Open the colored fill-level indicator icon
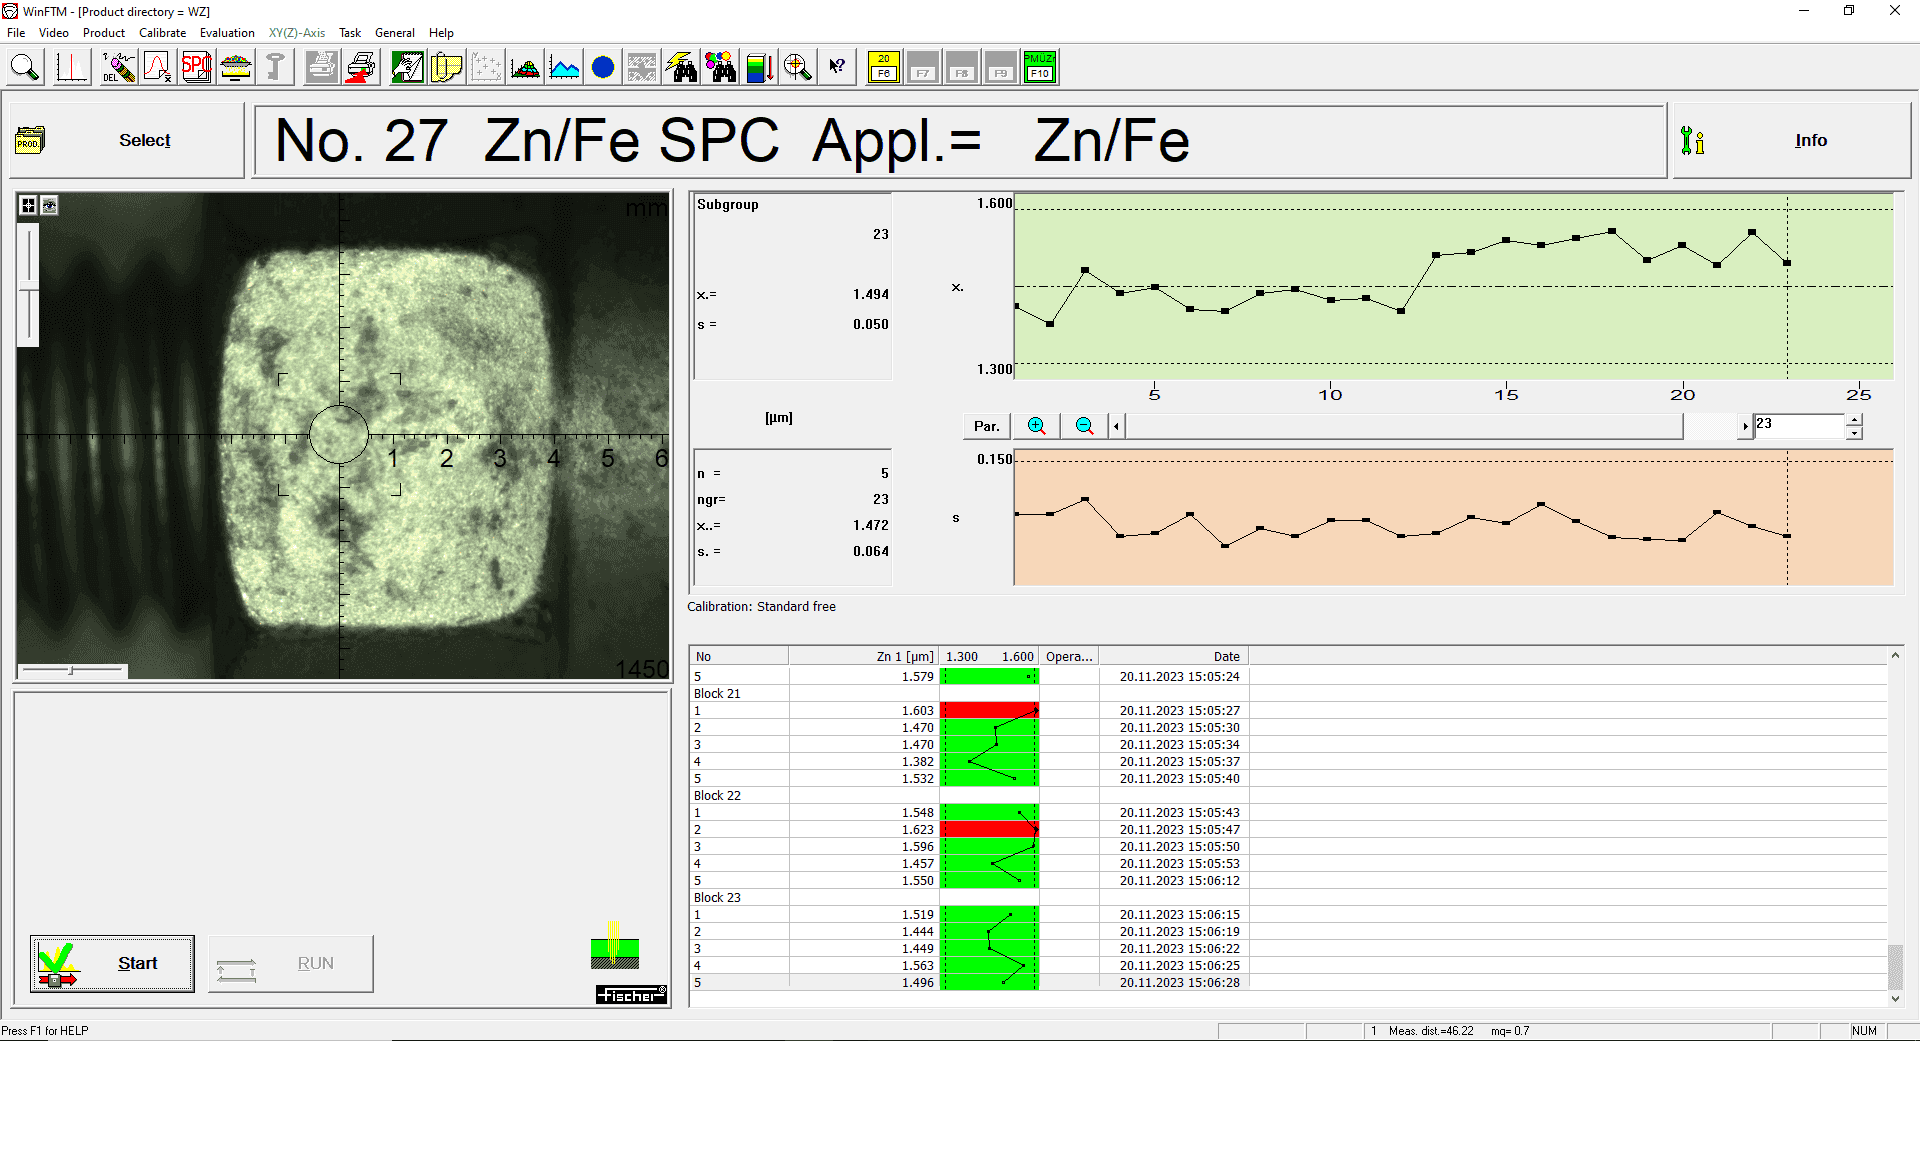The width and height of the screenshot is (1920, 1170). click(x=760, y=67)
